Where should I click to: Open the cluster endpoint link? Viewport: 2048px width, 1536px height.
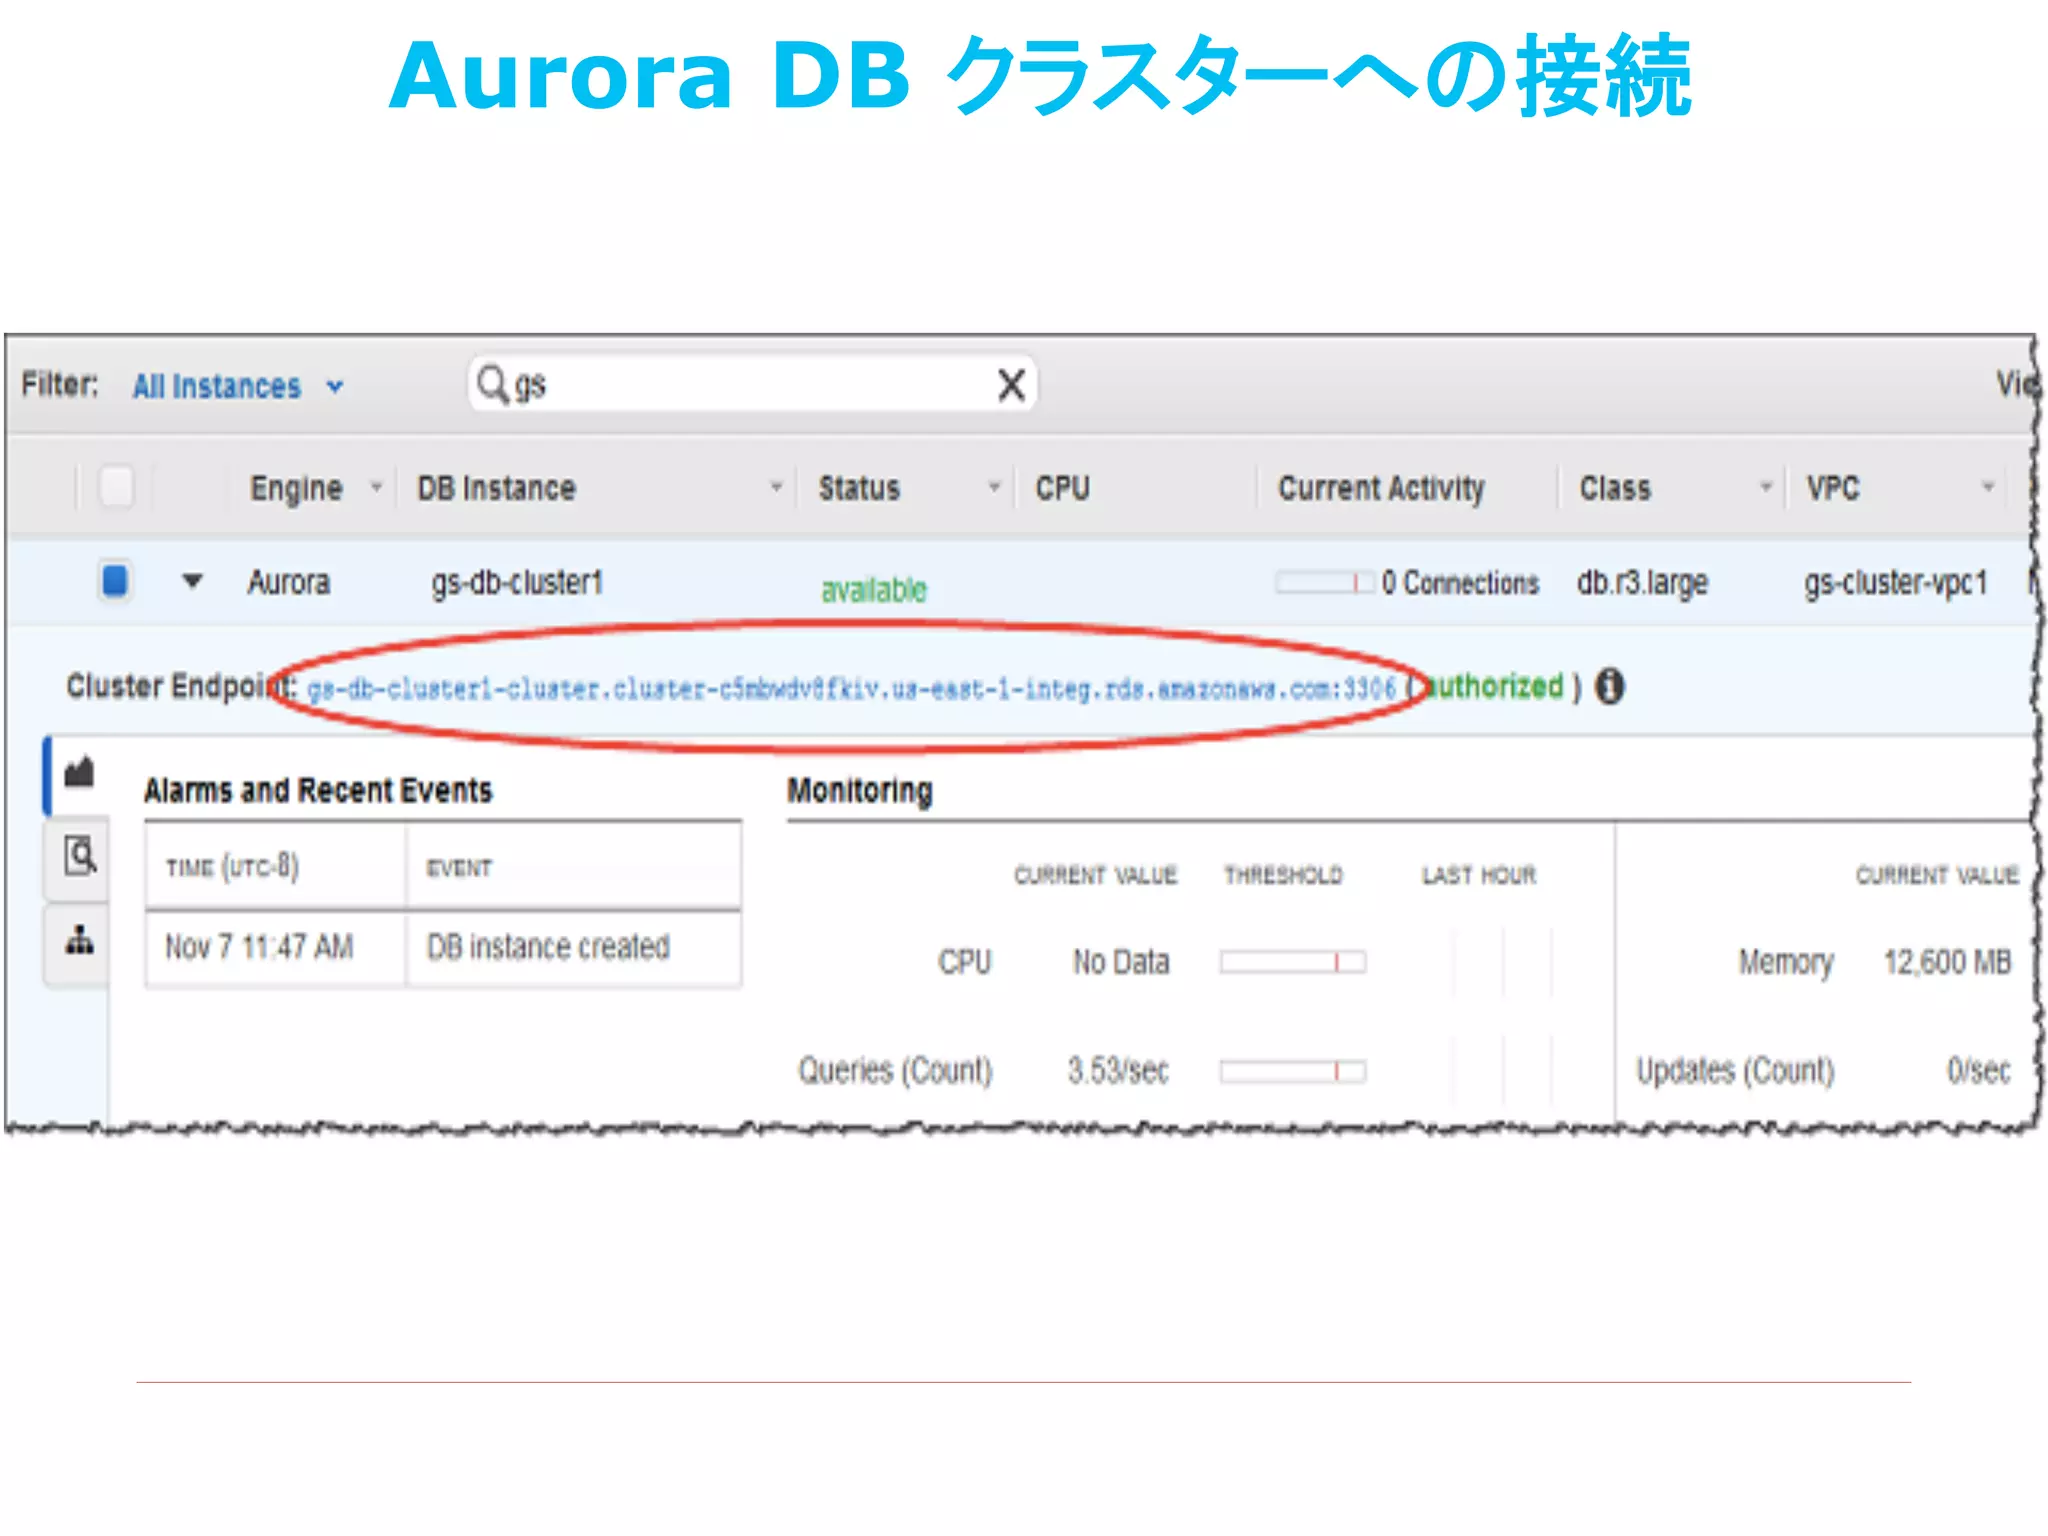click(851, 689)
